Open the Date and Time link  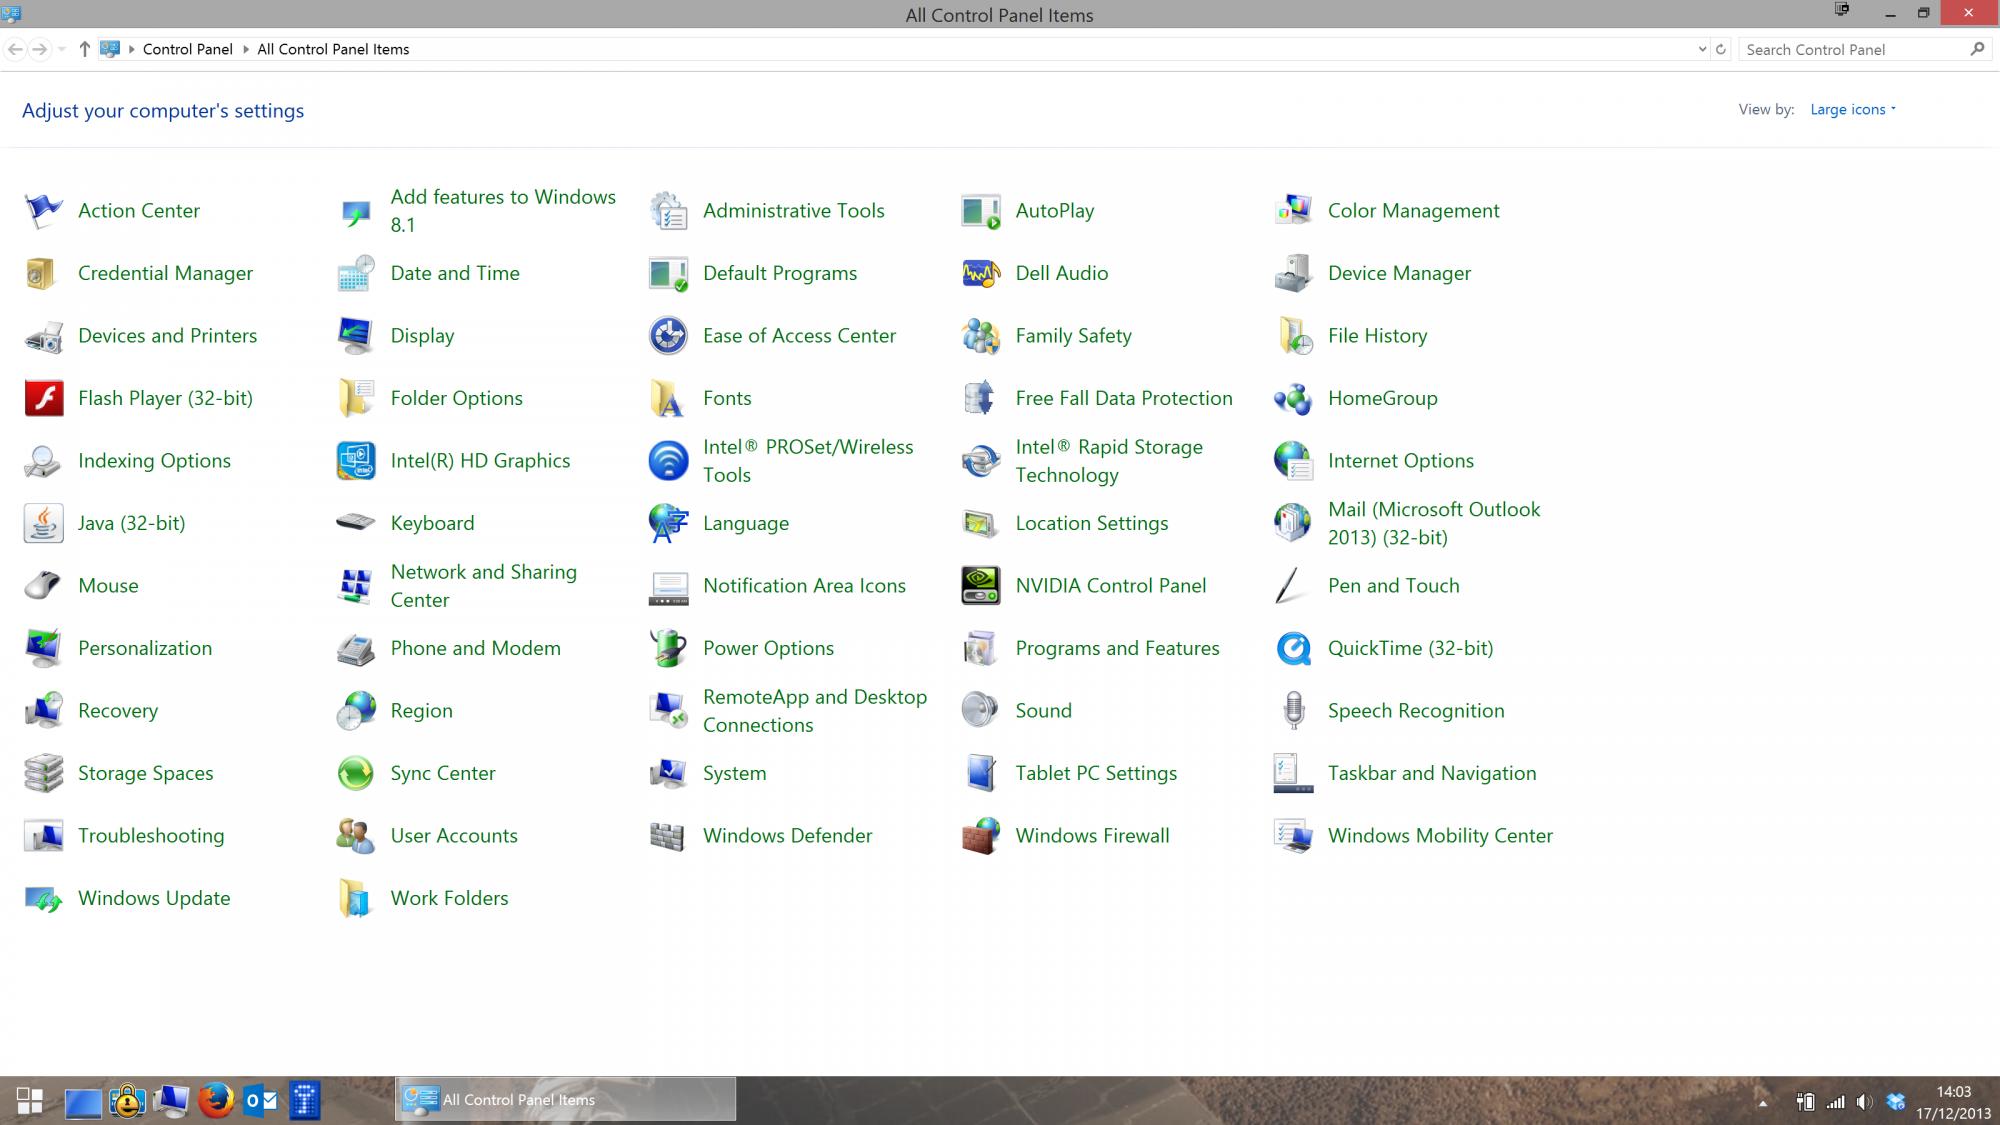click(455, 273)
